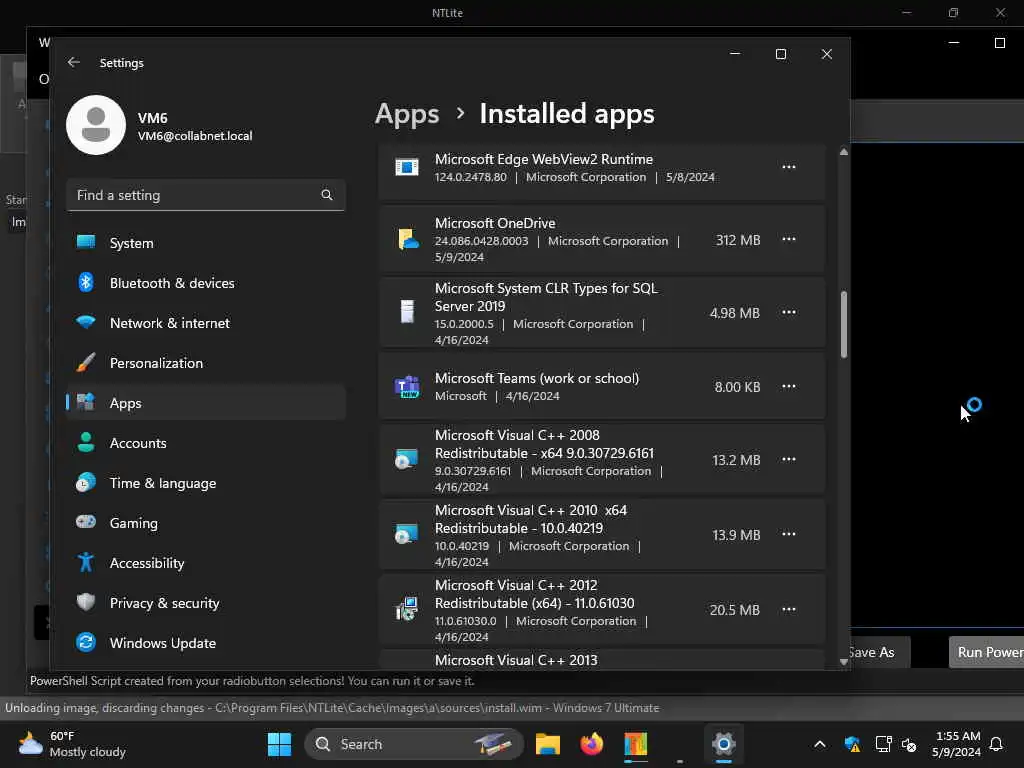Click the muted volume tray icon

tap(908, 744)
